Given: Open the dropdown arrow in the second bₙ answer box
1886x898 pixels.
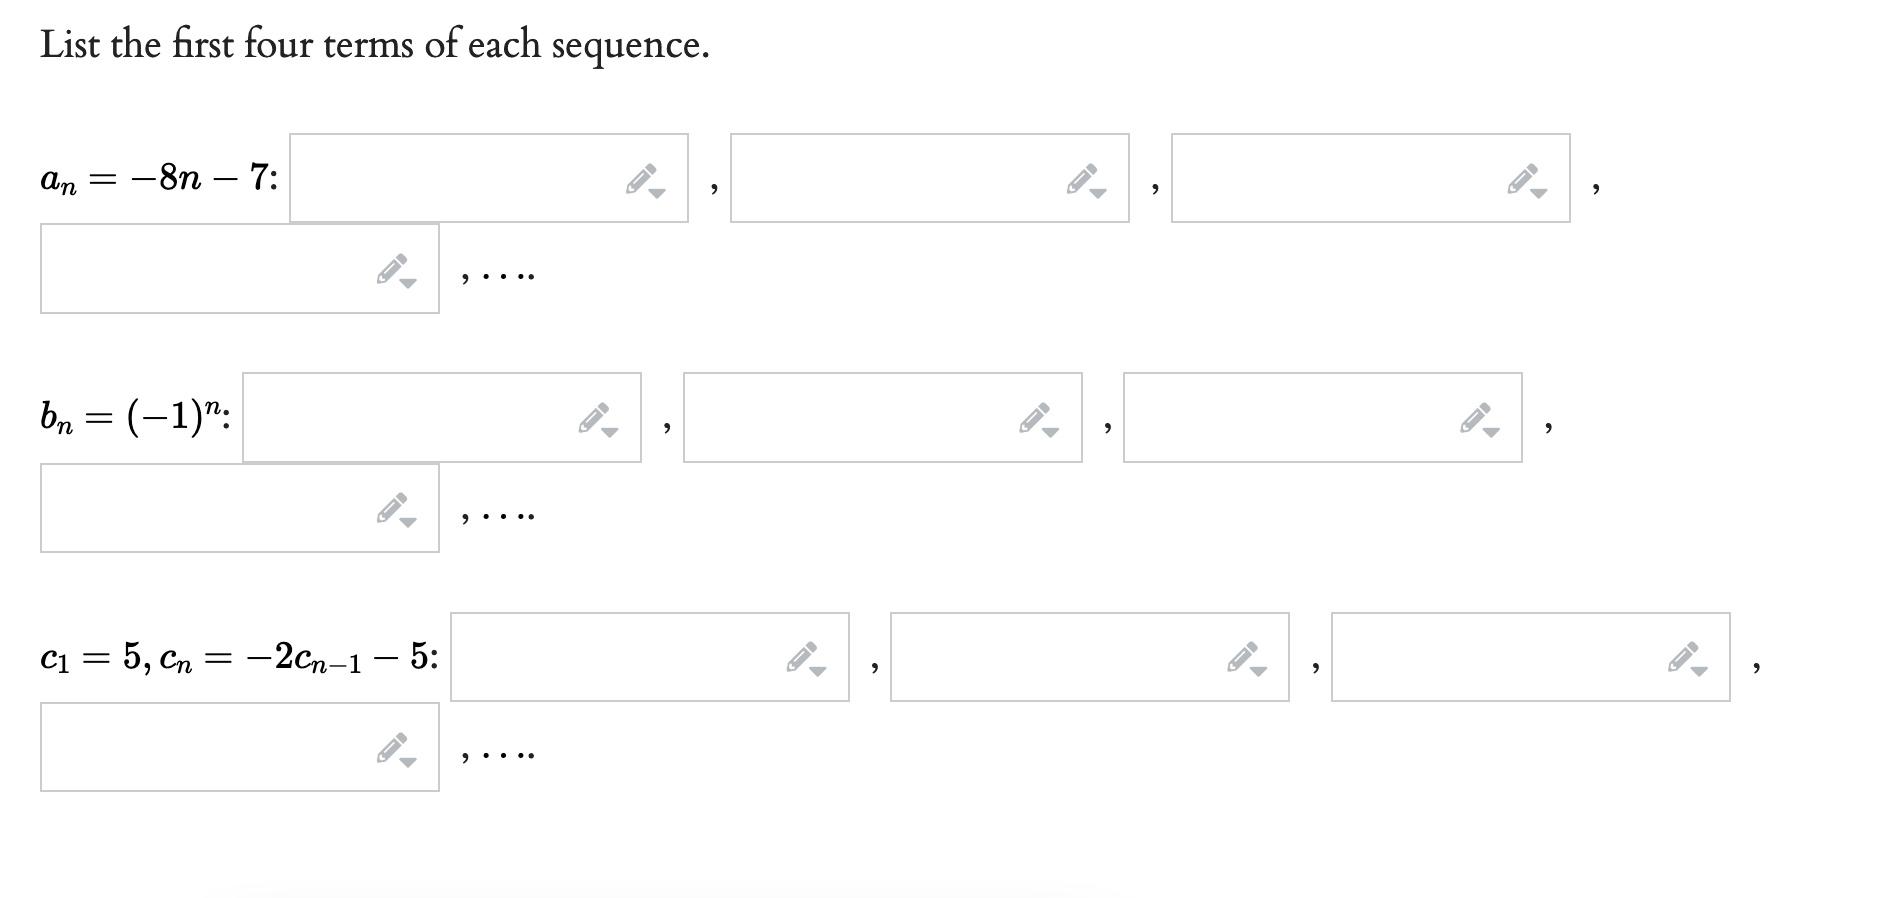Looking at the screenshot, I should tap(1052, 431).
